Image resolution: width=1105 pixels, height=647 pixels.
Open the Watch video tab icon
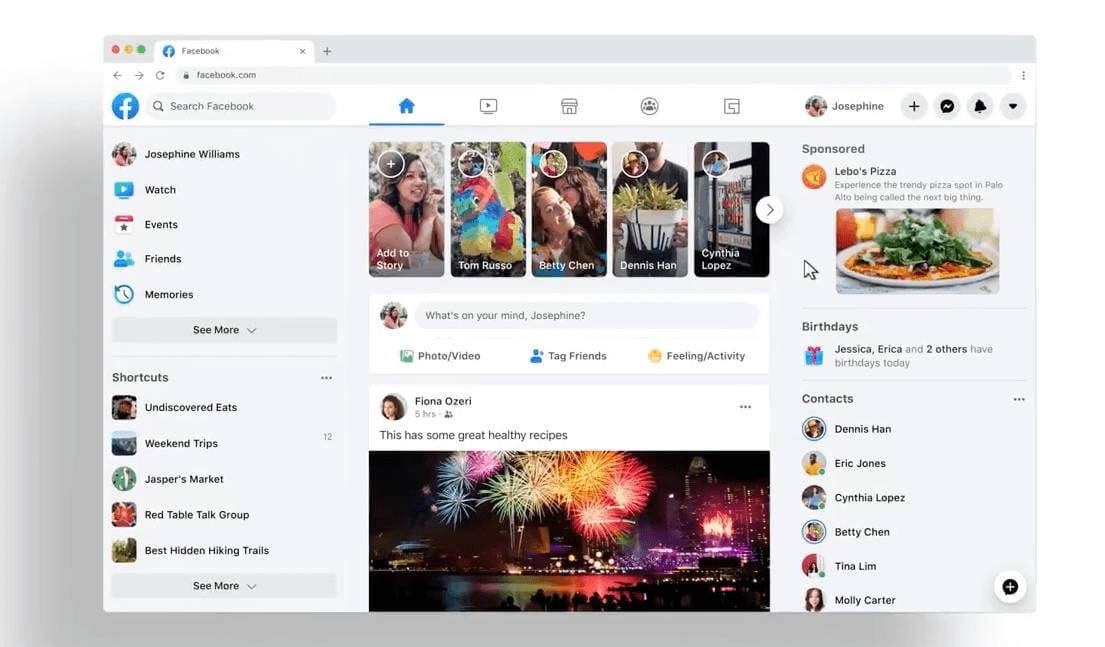pos(488,106)
